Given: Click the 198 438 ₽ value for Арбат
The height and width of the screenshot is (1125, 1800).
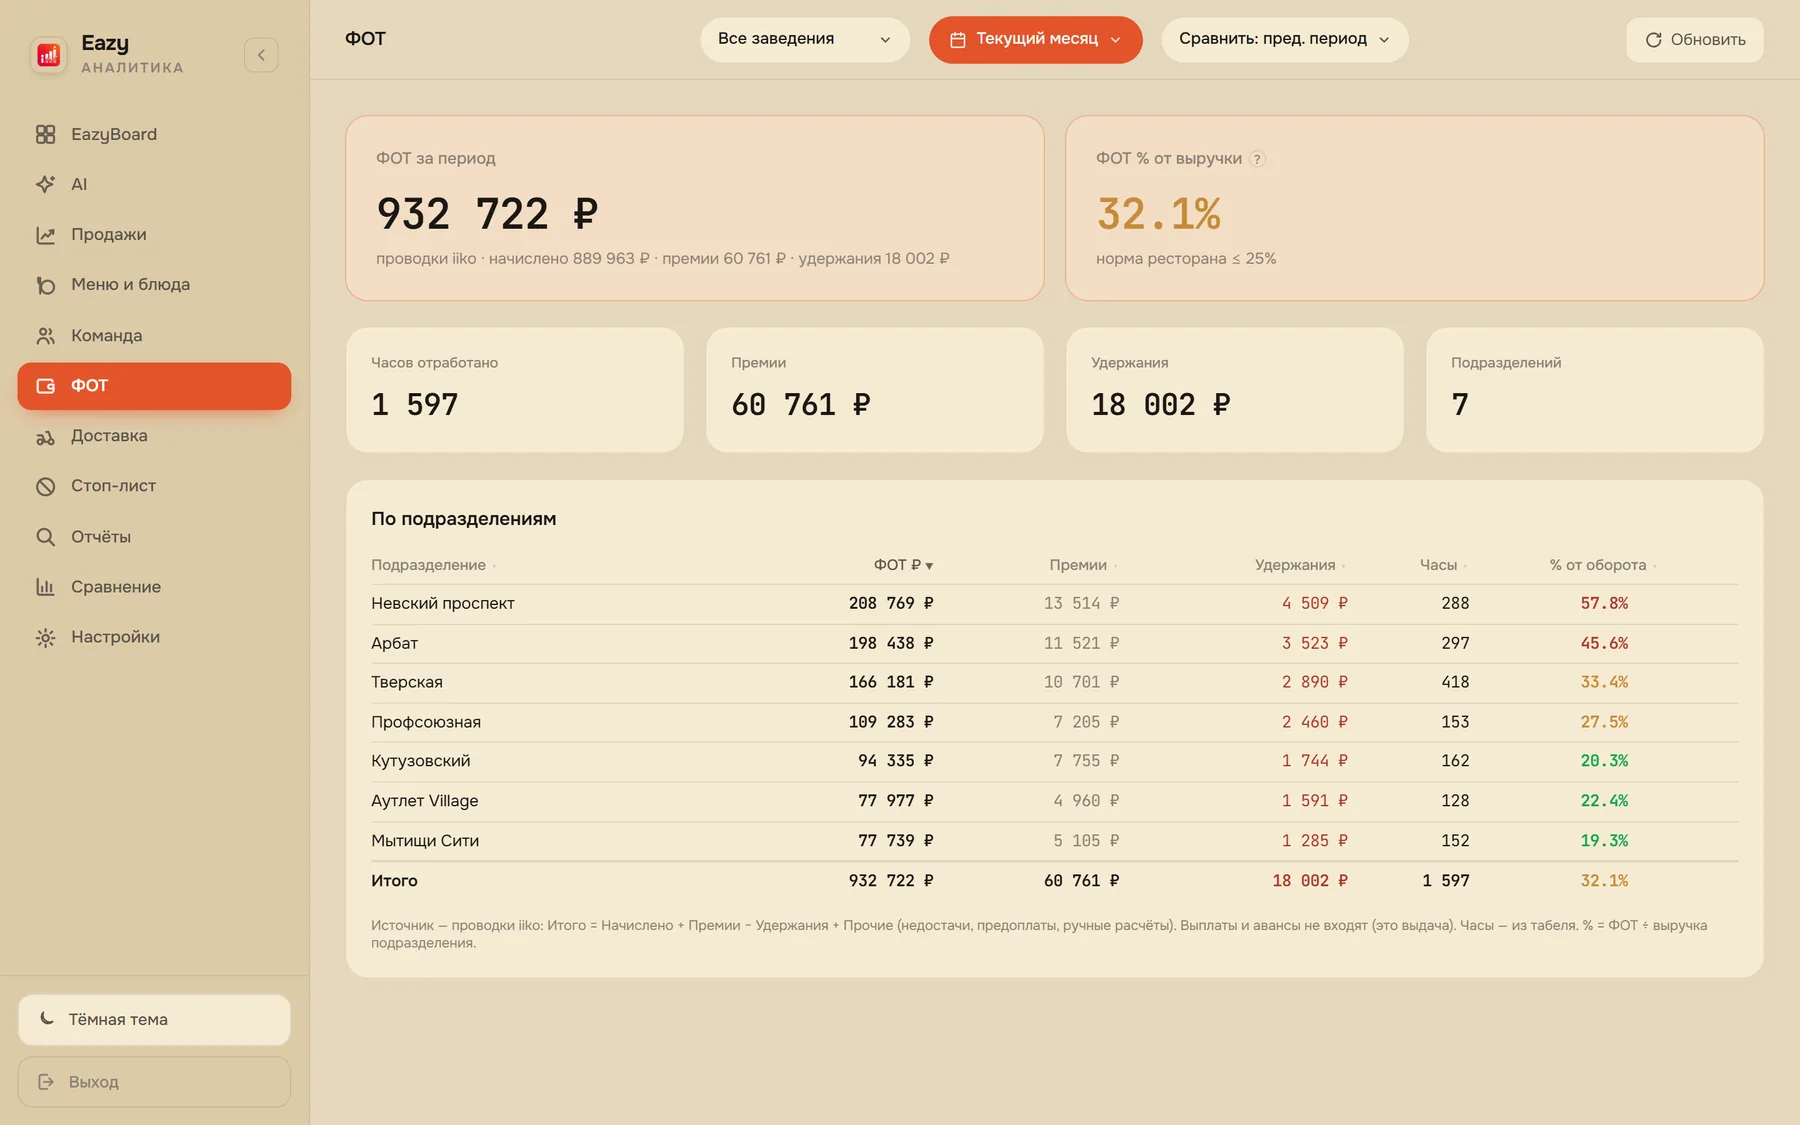Looking at the screenshot, I should coord(891,643).
